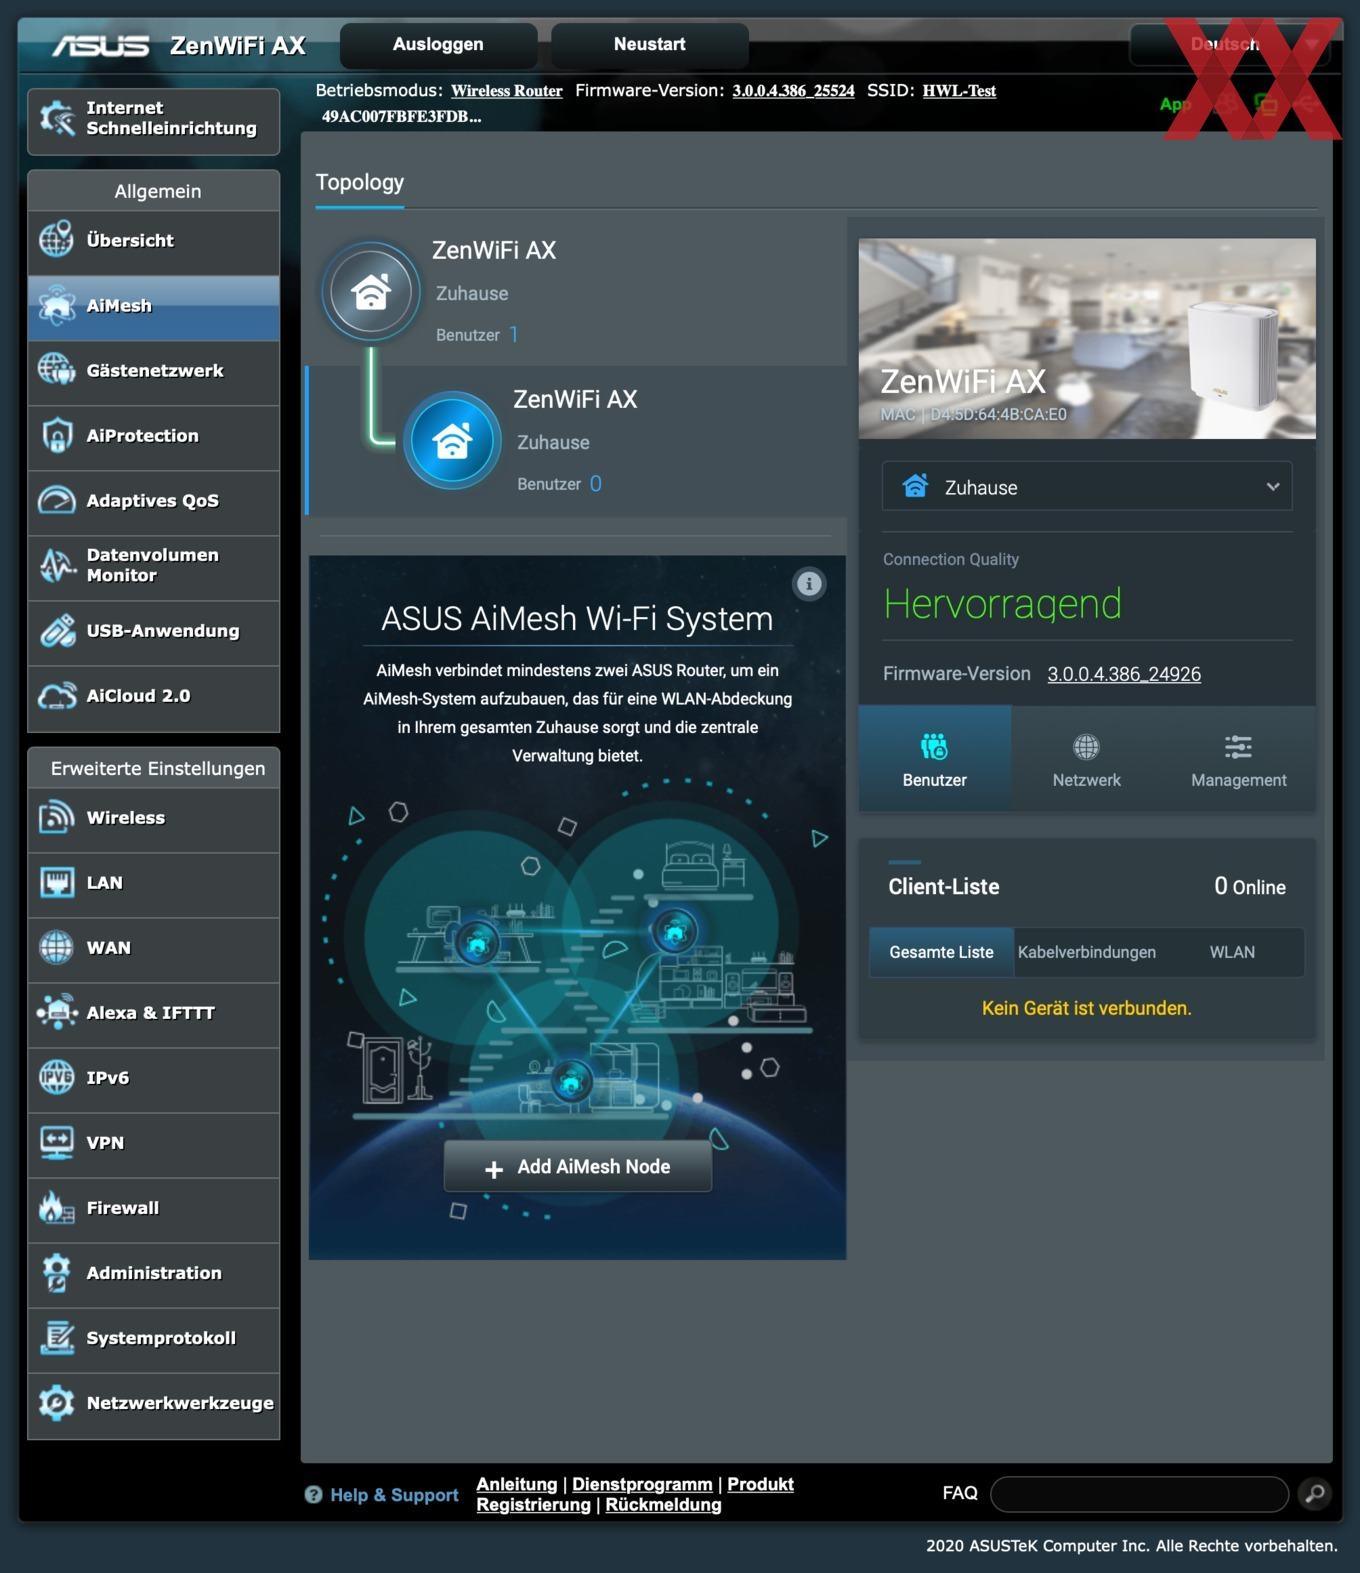Click the AiMesh info icon
Screen dimensions: 1360x1573
click(809, 584)
